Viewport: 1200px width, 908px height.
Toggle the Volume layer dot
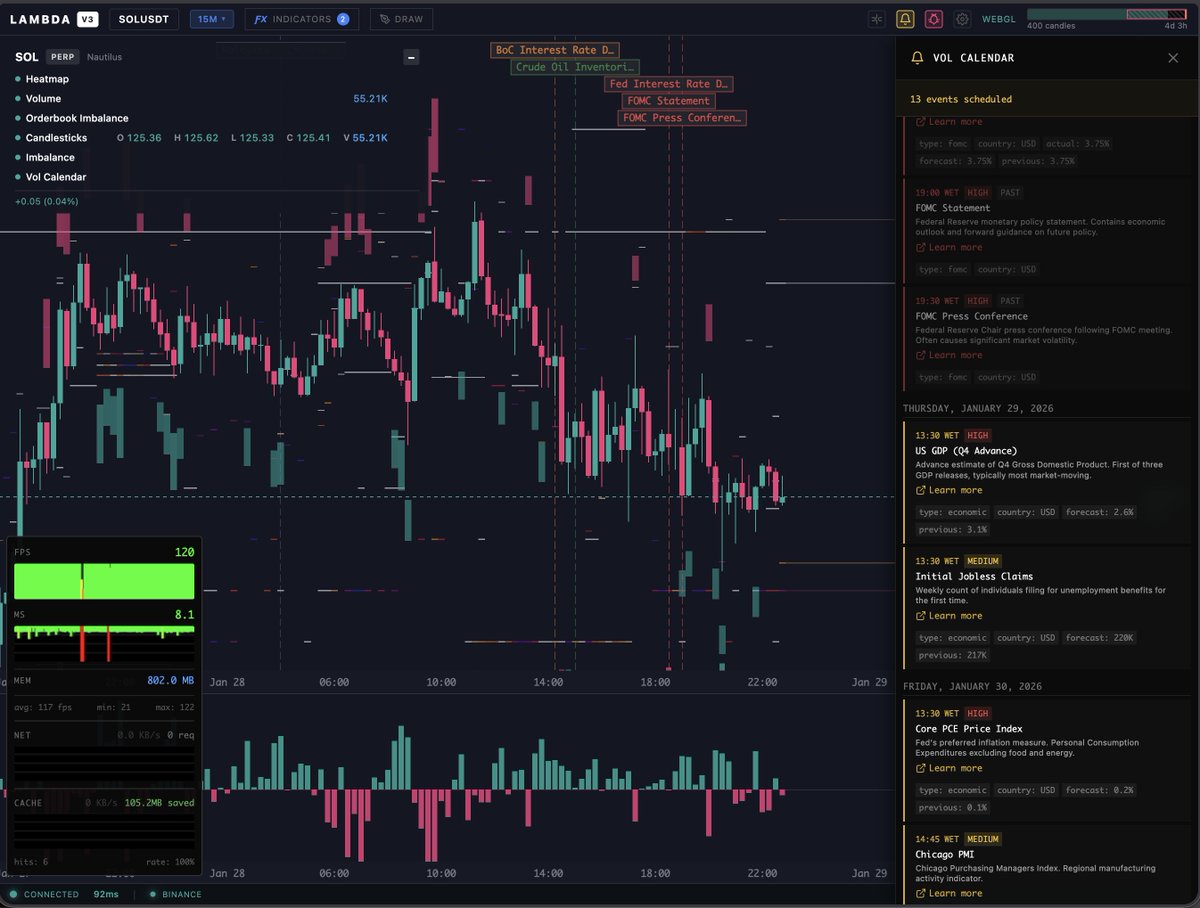click(x=18, y=99)
